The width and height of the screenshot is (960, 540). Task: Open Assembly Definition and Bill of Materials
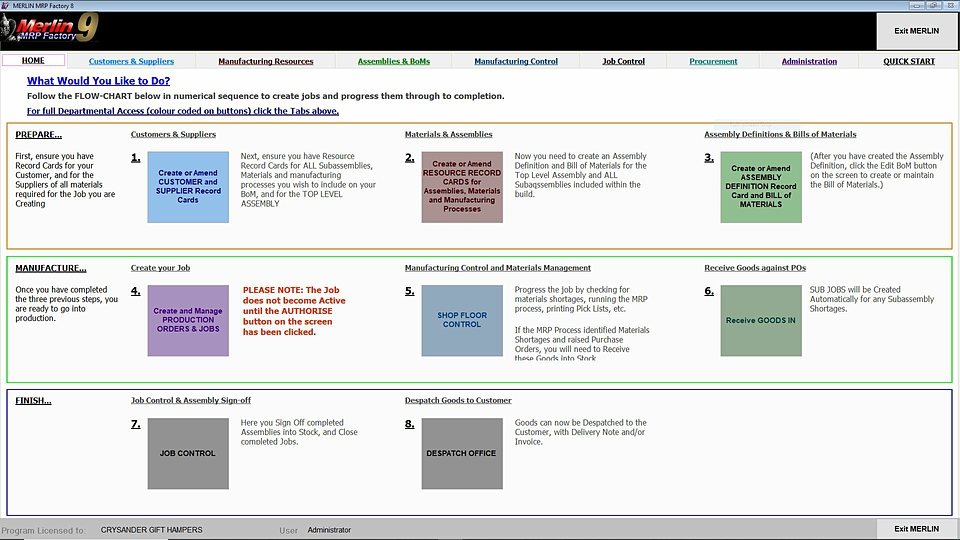tap(761, 187)
